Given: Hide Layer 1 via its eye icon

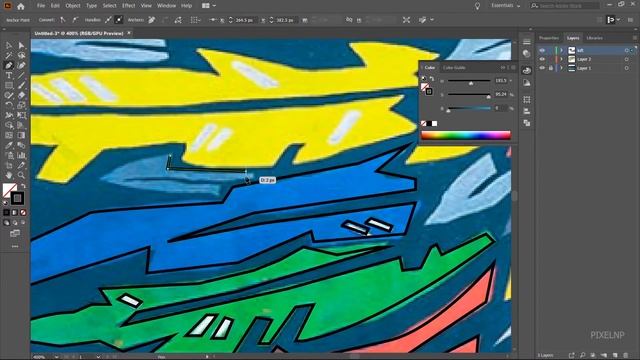Looking at the screenshot, I should (x=542, y=68).
